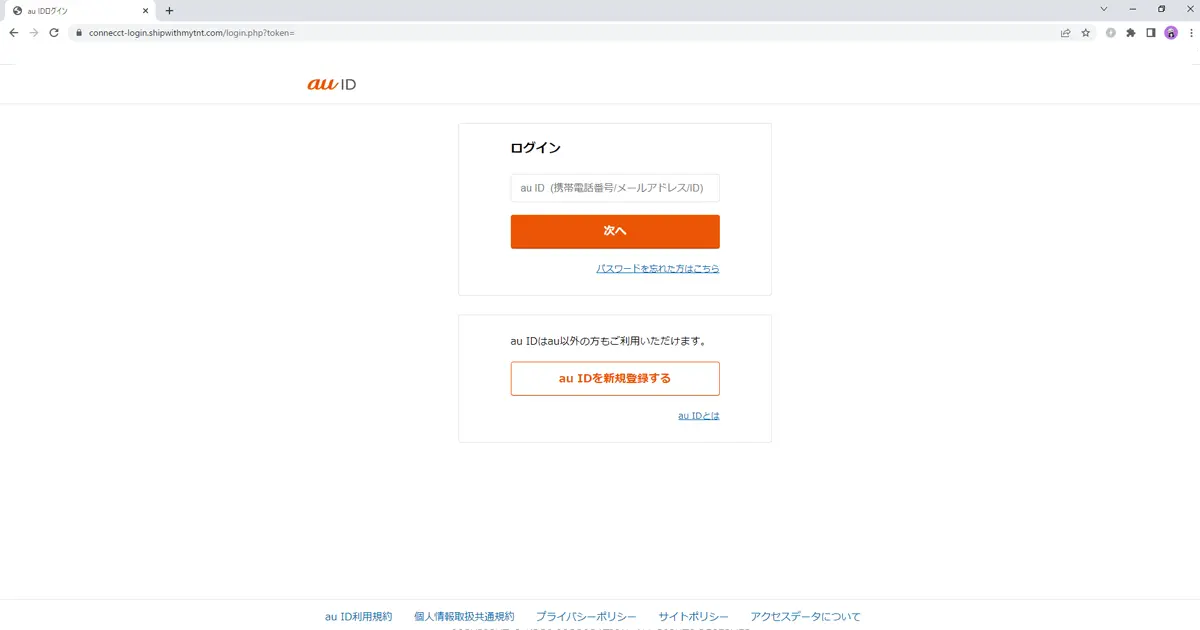Select the au ID login tab

(x=80, y=10)
